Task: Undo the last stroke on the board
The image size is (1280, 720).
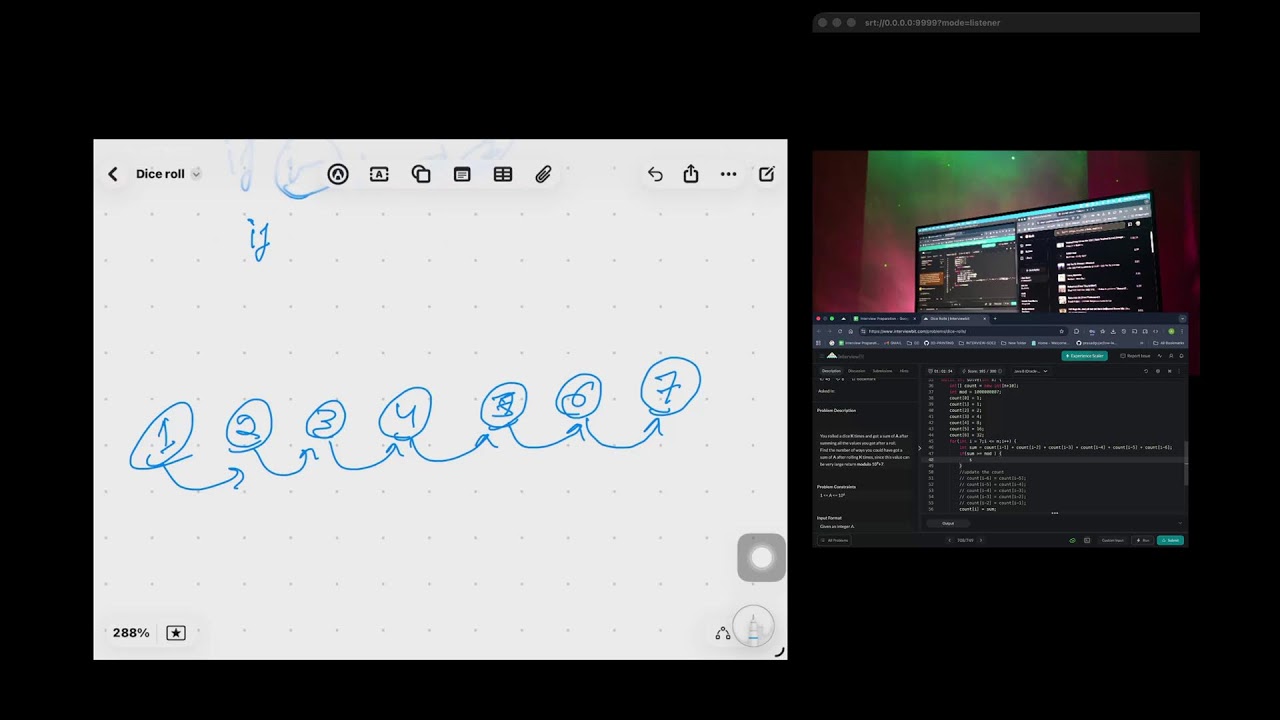Action: [x=655, y=174]
